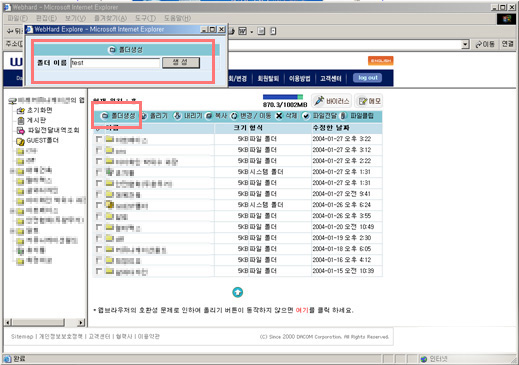The height and width of the screenshot is (365, 519).
Task: Open 초기화면 in the left tree
Action: pyautogui.click(x=39, y=110)
